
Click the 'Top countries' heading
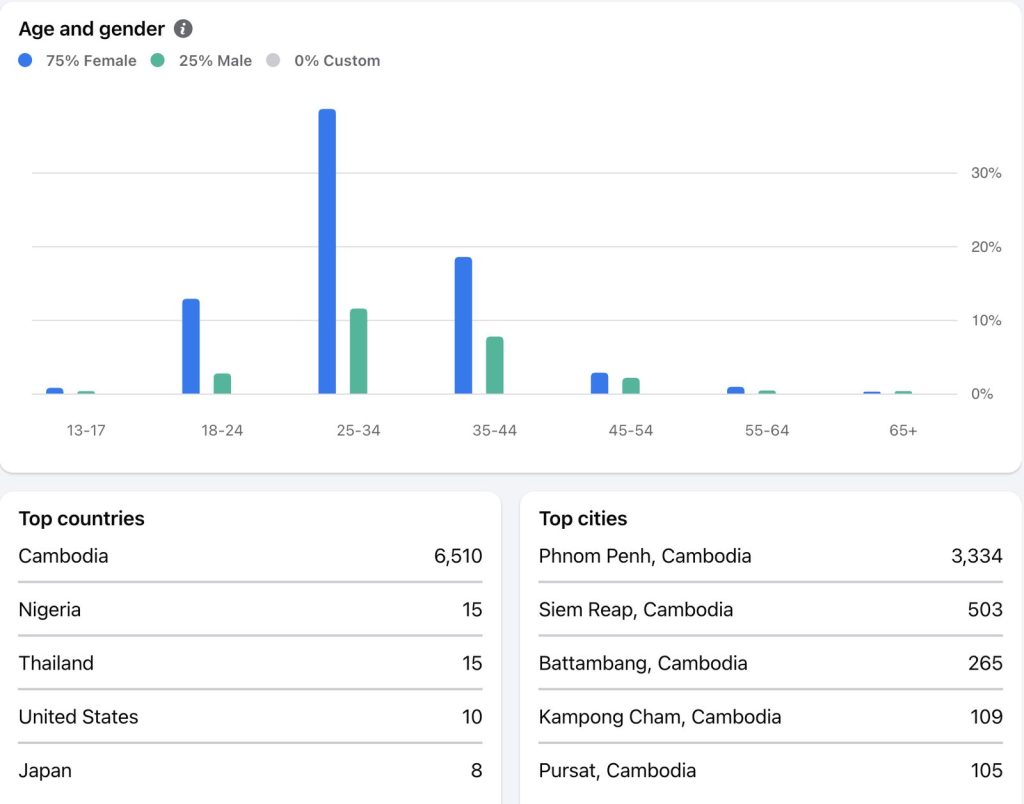coord(82,519)
